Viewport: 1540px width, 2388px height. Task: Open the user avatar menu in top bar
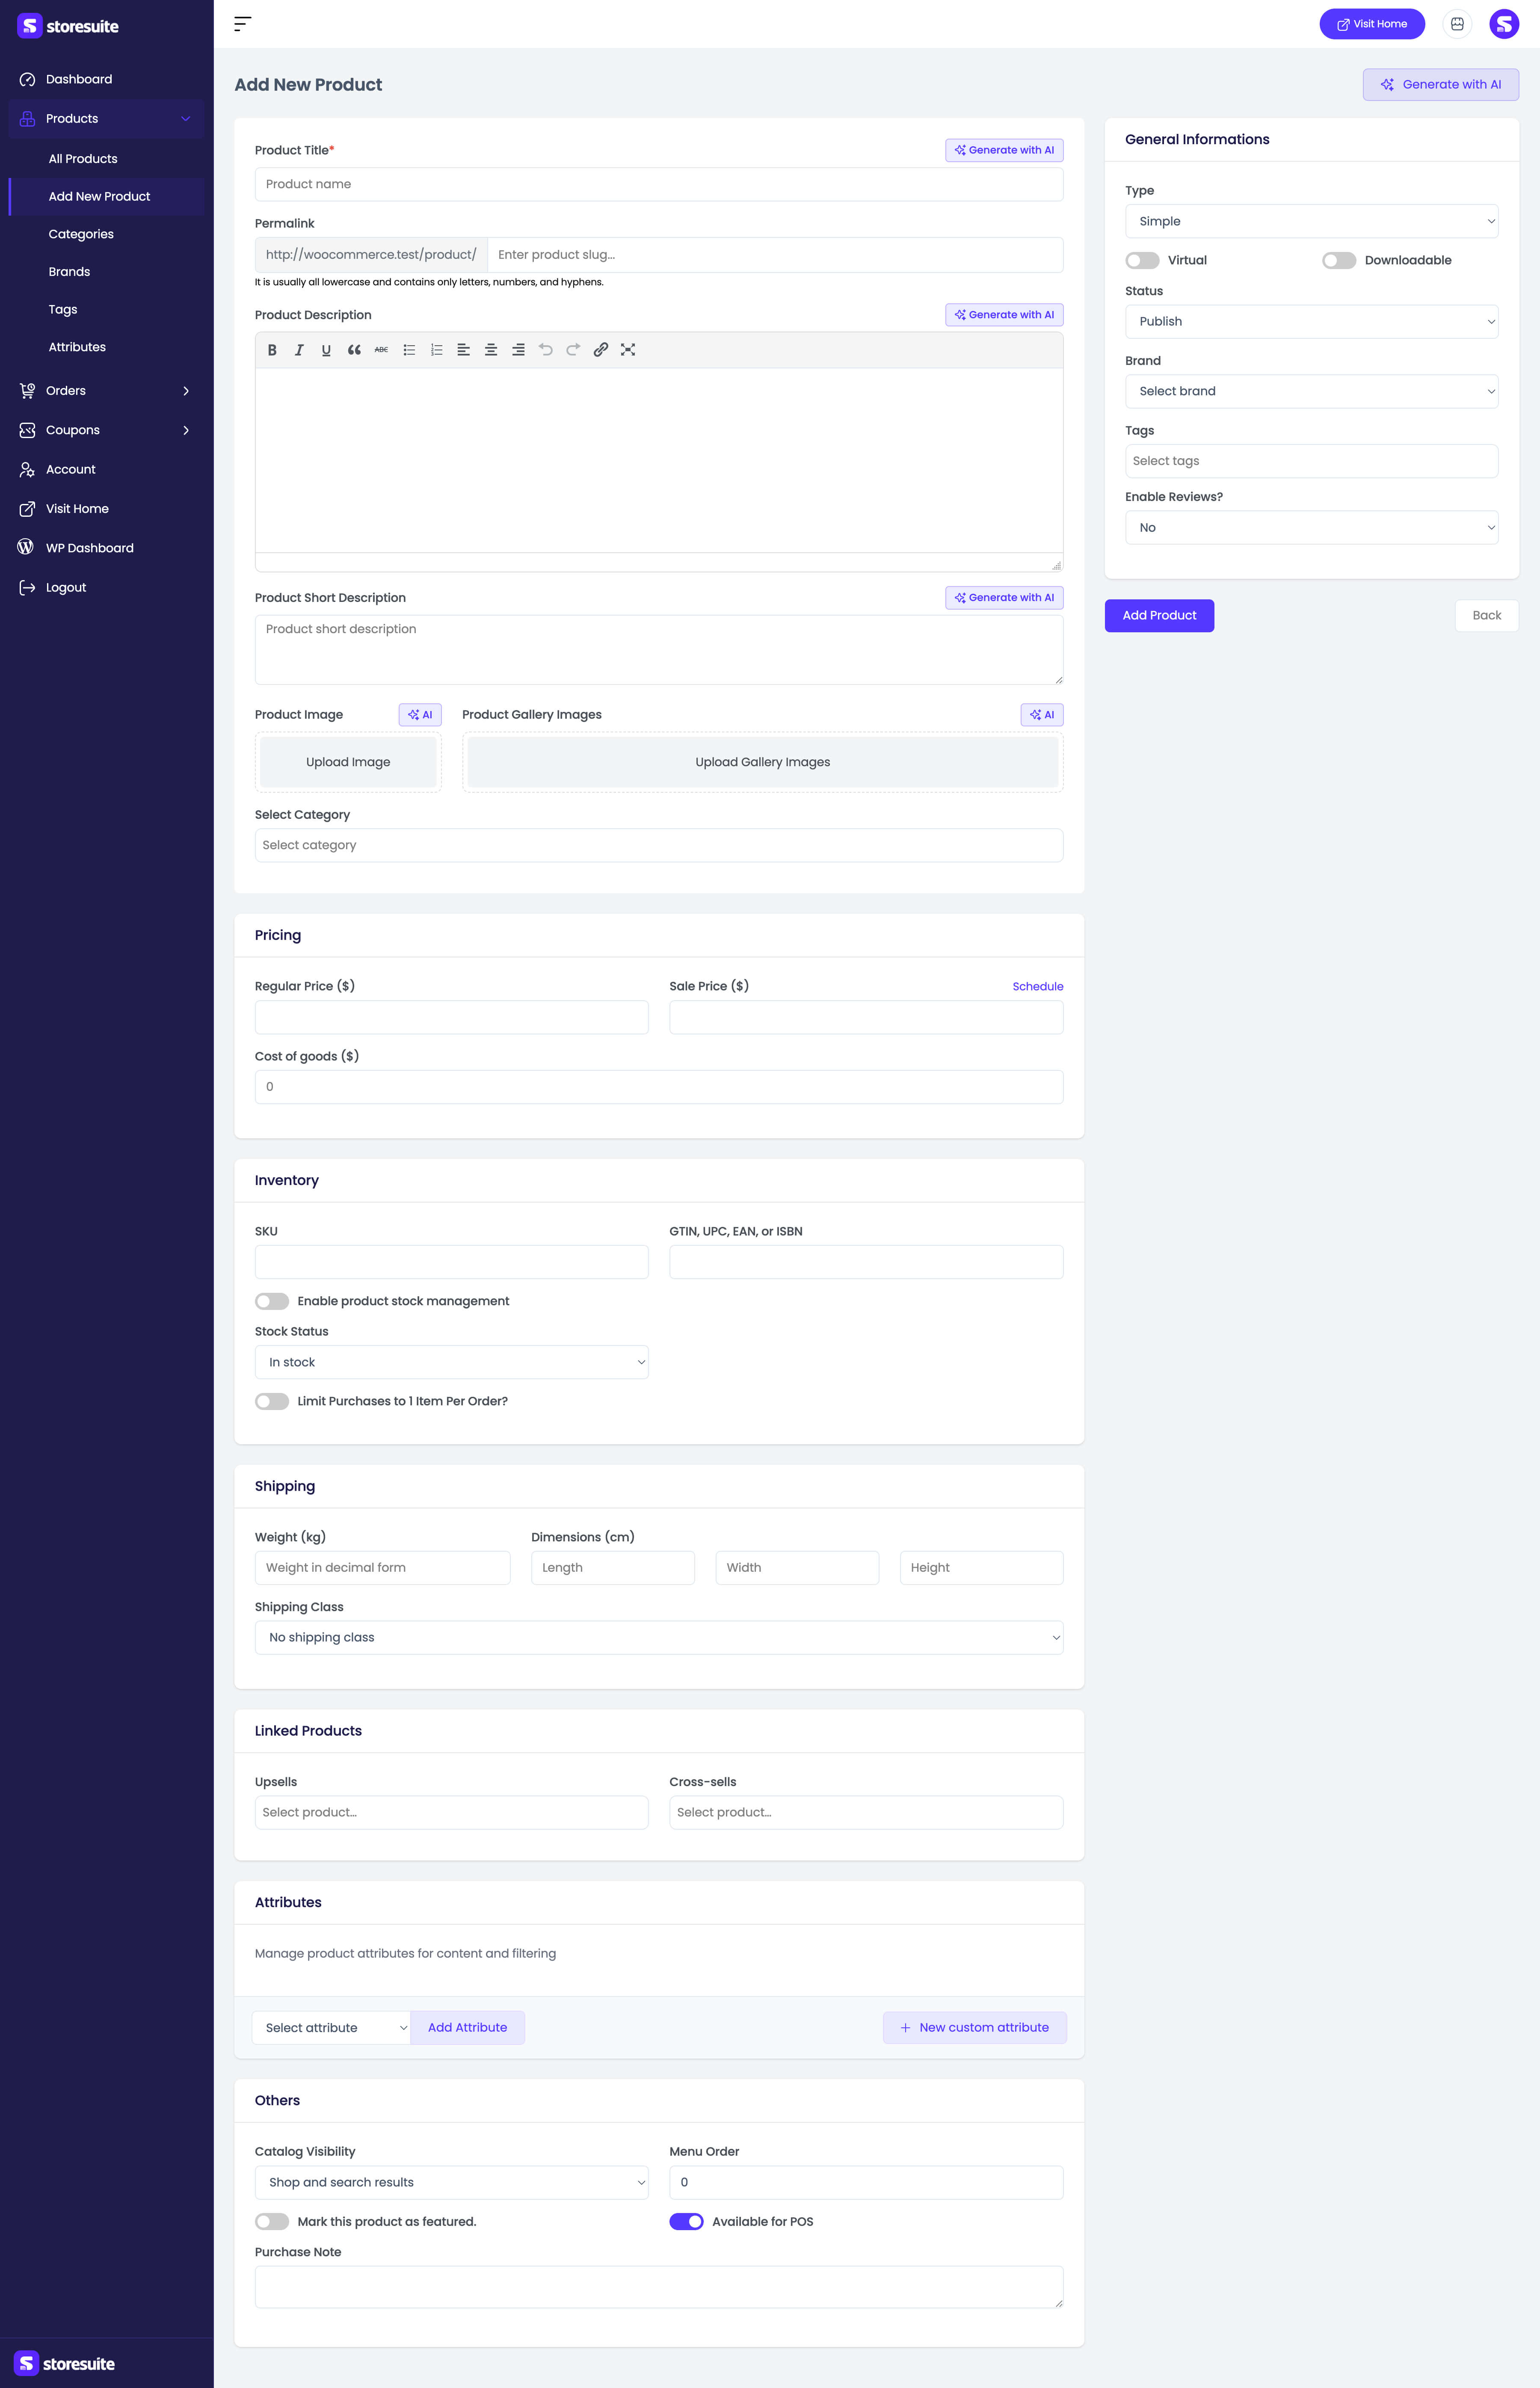(1504, 24)
